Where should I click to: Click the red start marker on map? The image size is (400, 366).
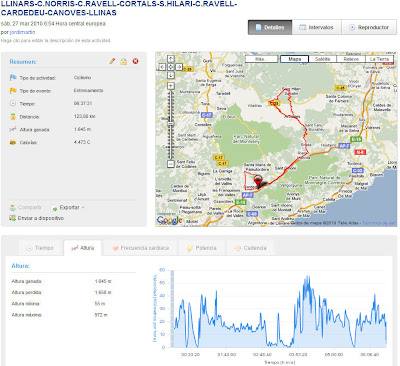[x=258, y=182]
